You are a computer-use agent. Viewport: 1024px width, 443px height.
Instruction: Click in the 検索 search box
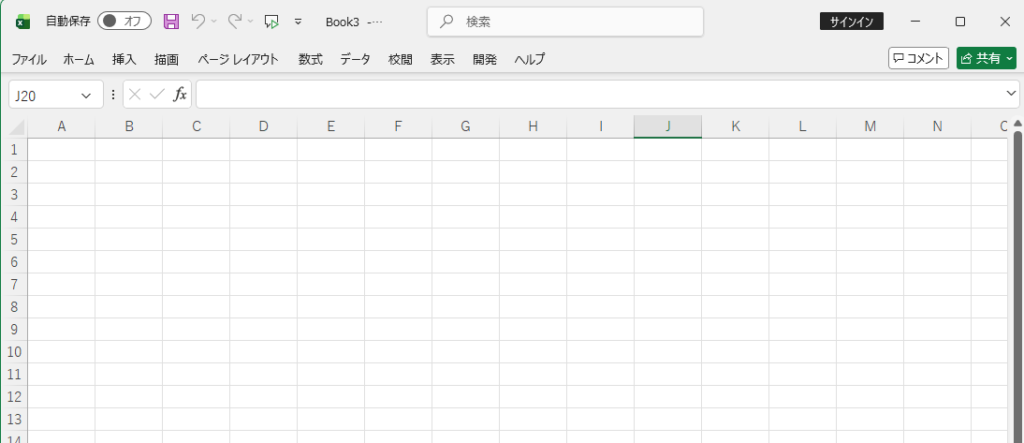pyautogui.click(x=565, y=21)
